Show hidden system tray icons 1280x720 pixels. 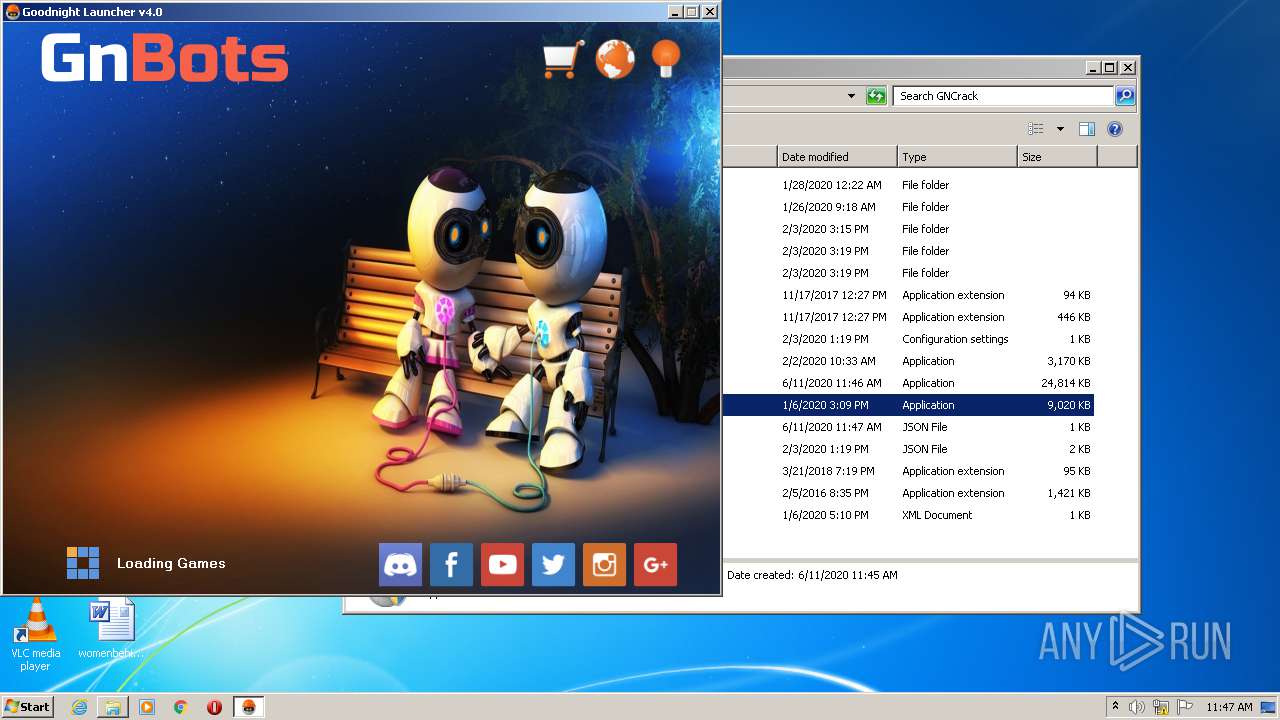pos(1115,707)
